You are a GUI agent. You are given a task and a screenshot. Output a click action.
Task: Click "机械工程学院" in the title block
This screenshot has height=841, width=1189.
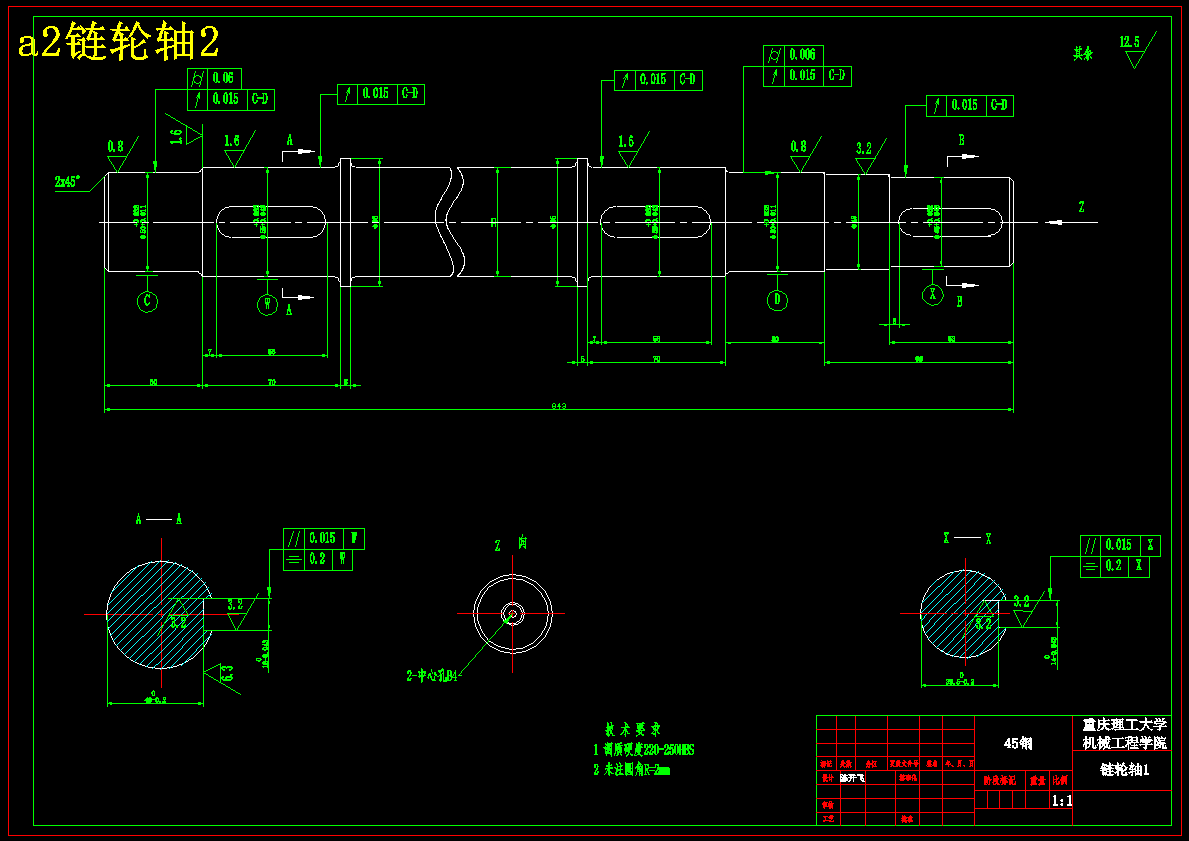(1125, 743)
